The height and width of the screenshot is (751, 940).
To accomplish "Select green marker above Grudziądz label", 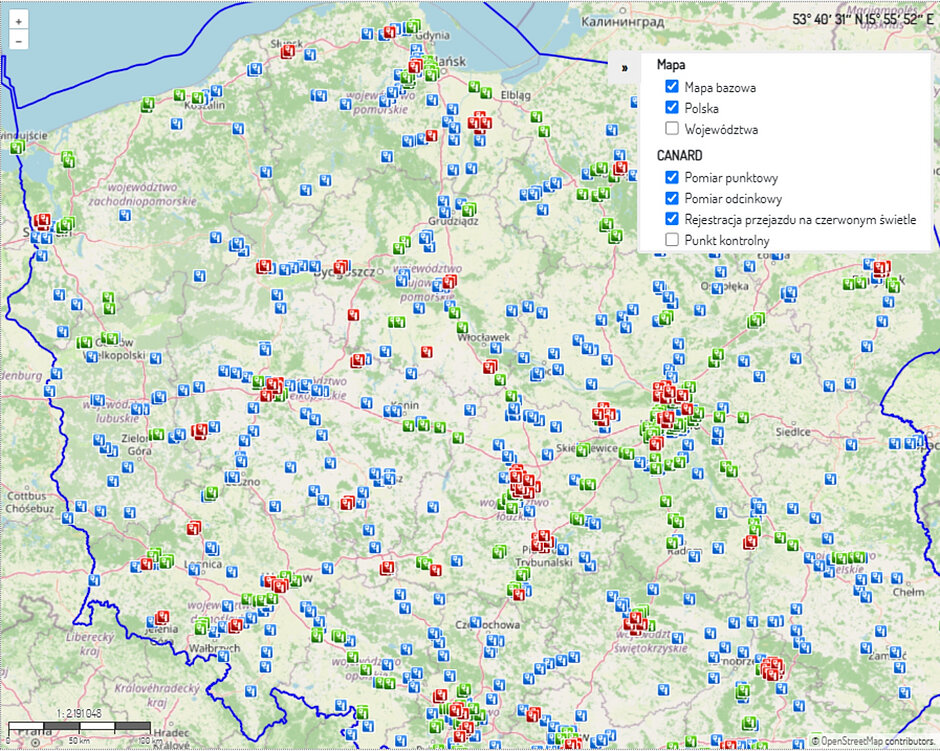I will (468, 210).
